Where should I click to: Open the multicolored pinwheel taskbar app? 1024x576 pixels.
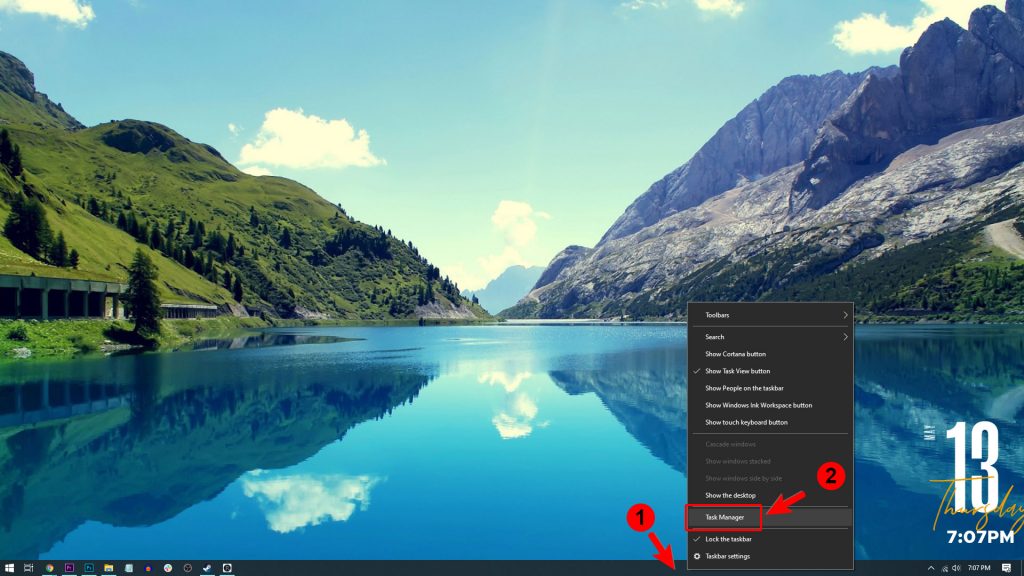tap(168, 568)
